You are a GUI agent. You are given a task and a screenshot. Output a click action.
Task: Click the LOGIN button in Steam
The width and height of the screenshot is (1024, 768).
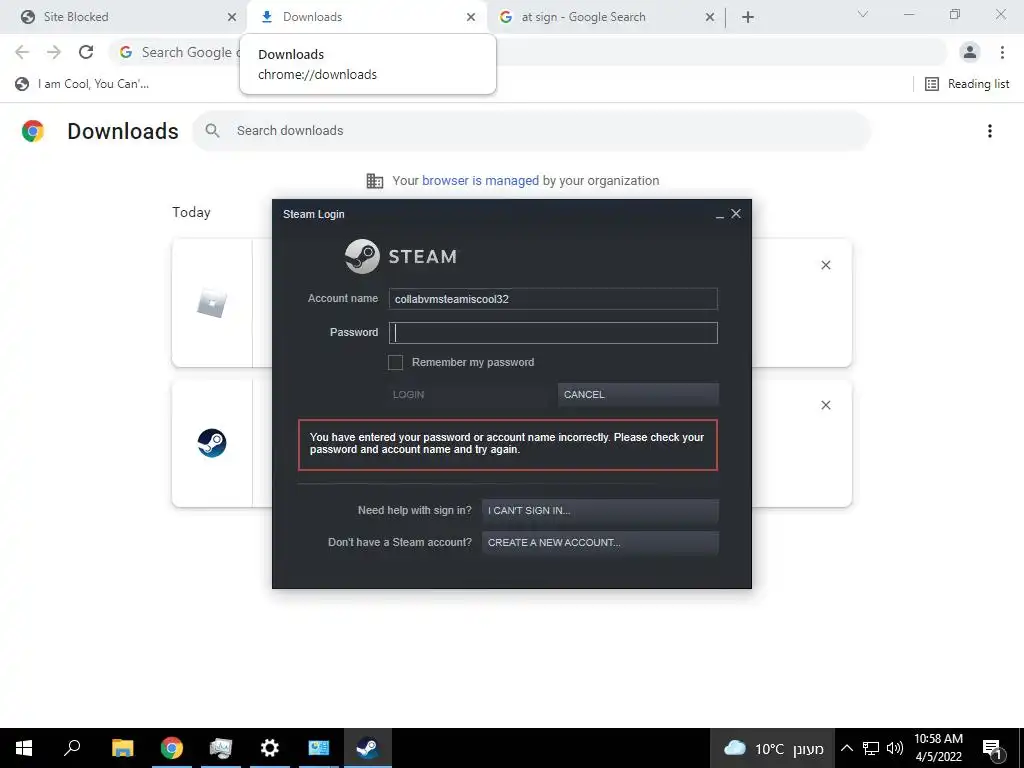pyautogui.click(x=468, y=394)
